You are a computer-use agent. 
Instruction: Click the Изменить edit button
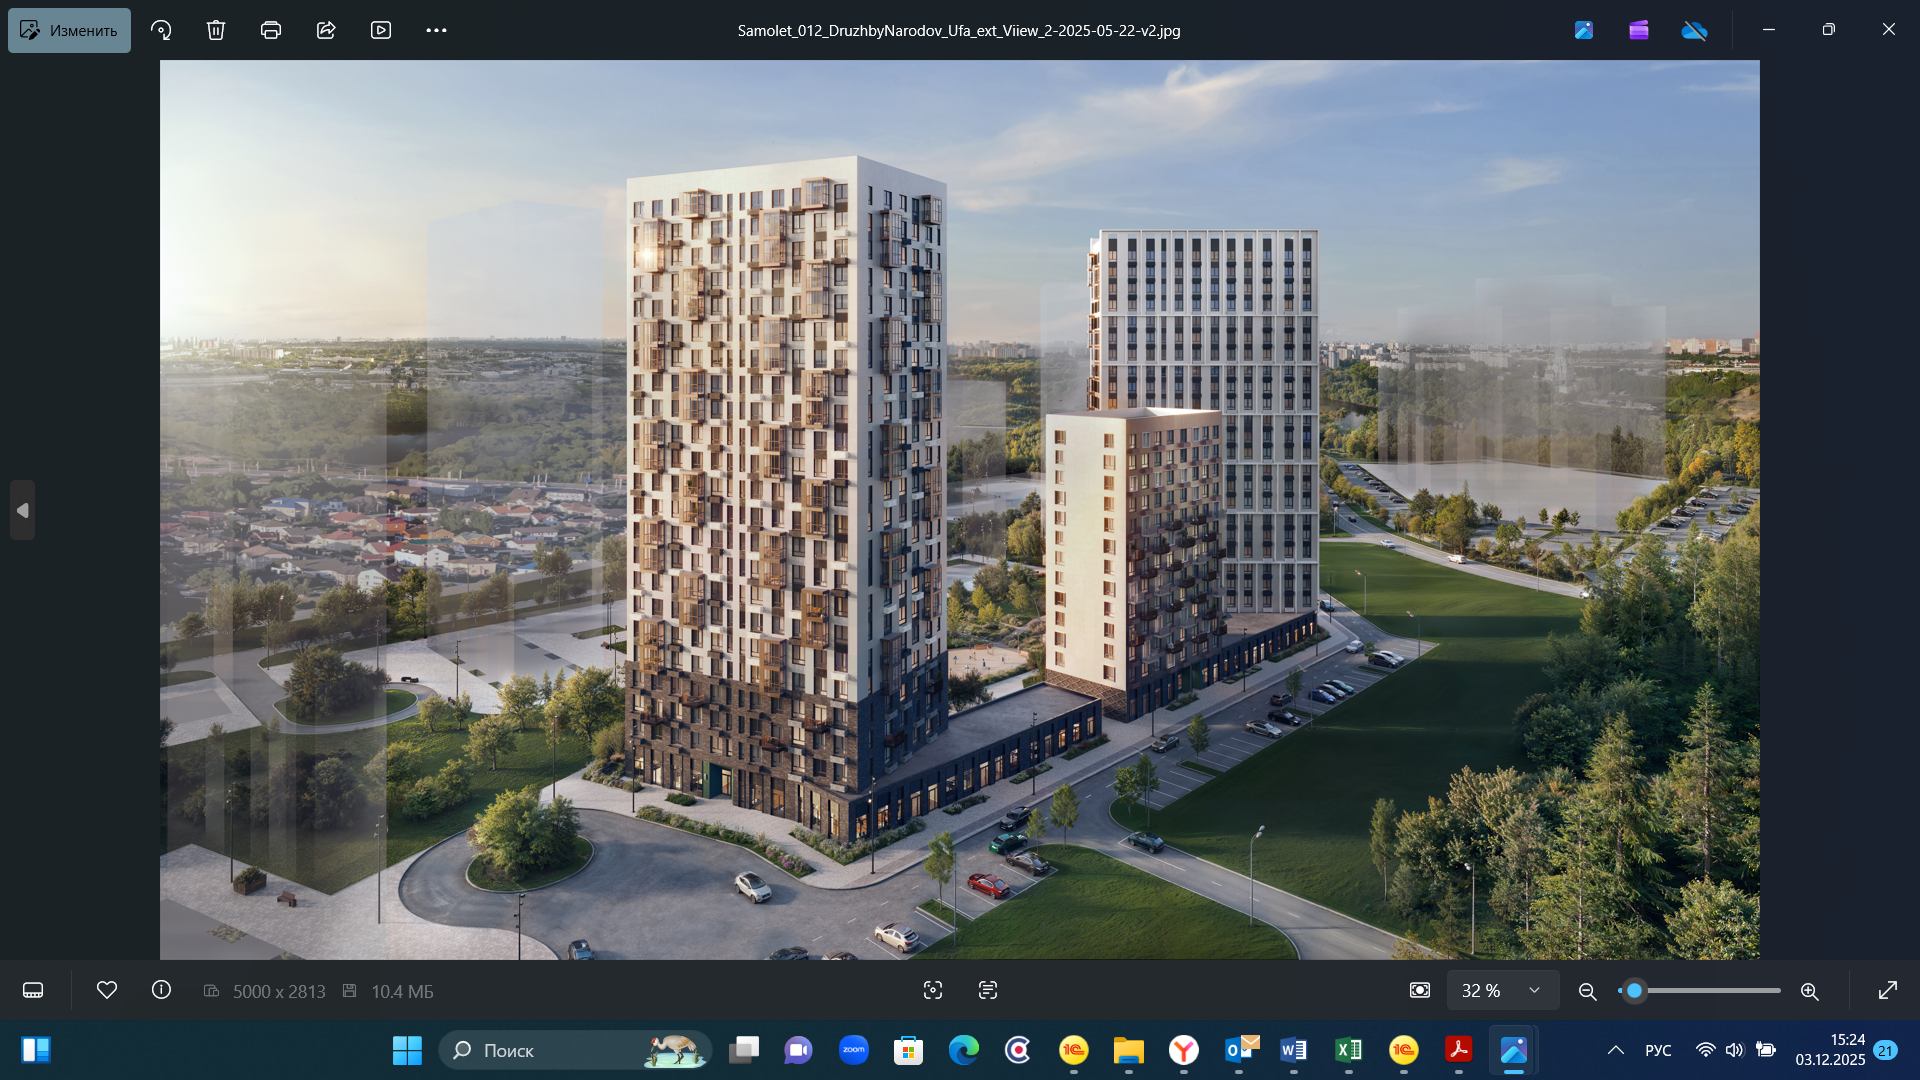[69, 30]
